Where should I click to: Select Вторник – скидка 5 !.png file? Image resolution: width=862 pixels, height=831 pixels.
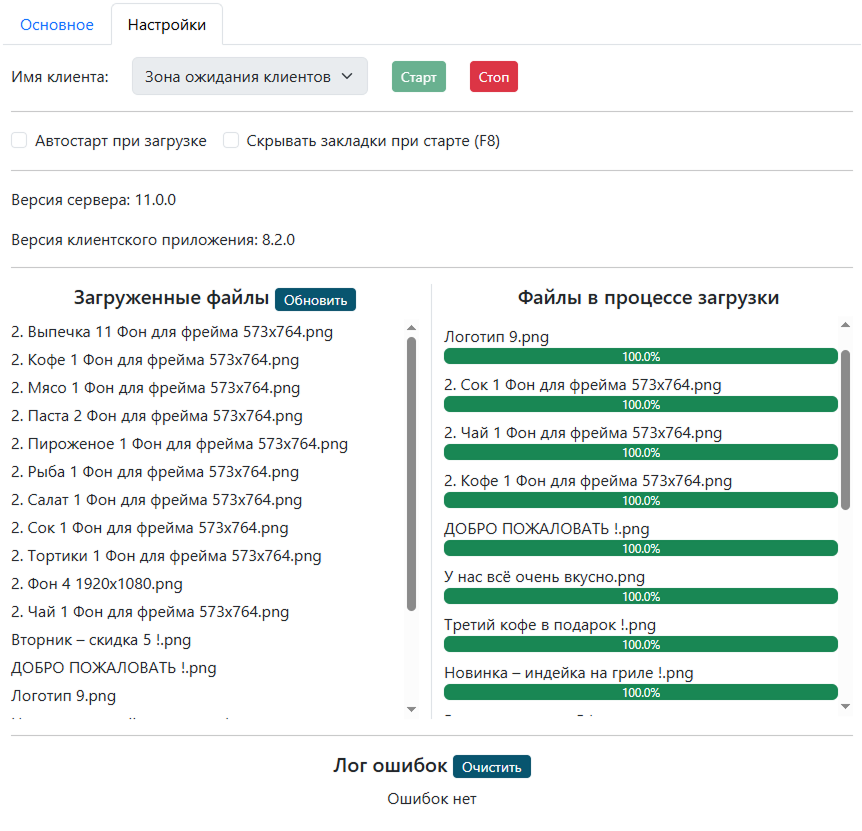click(x=101, y=640)
